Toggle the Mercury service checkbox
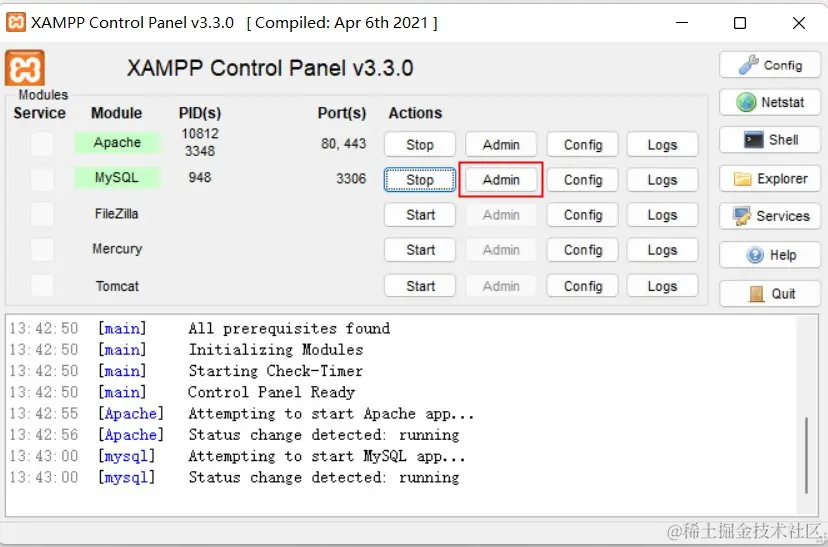Image resolution: width=828 pixels, height=547 pixels. (42, 250)
